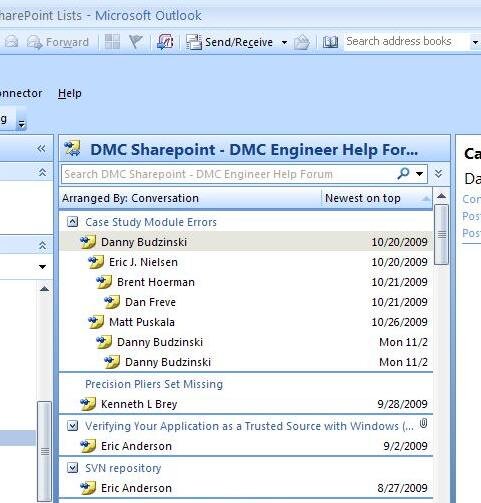
Task: Select the Matt Puskala post
Action: (x=246, y=322)
